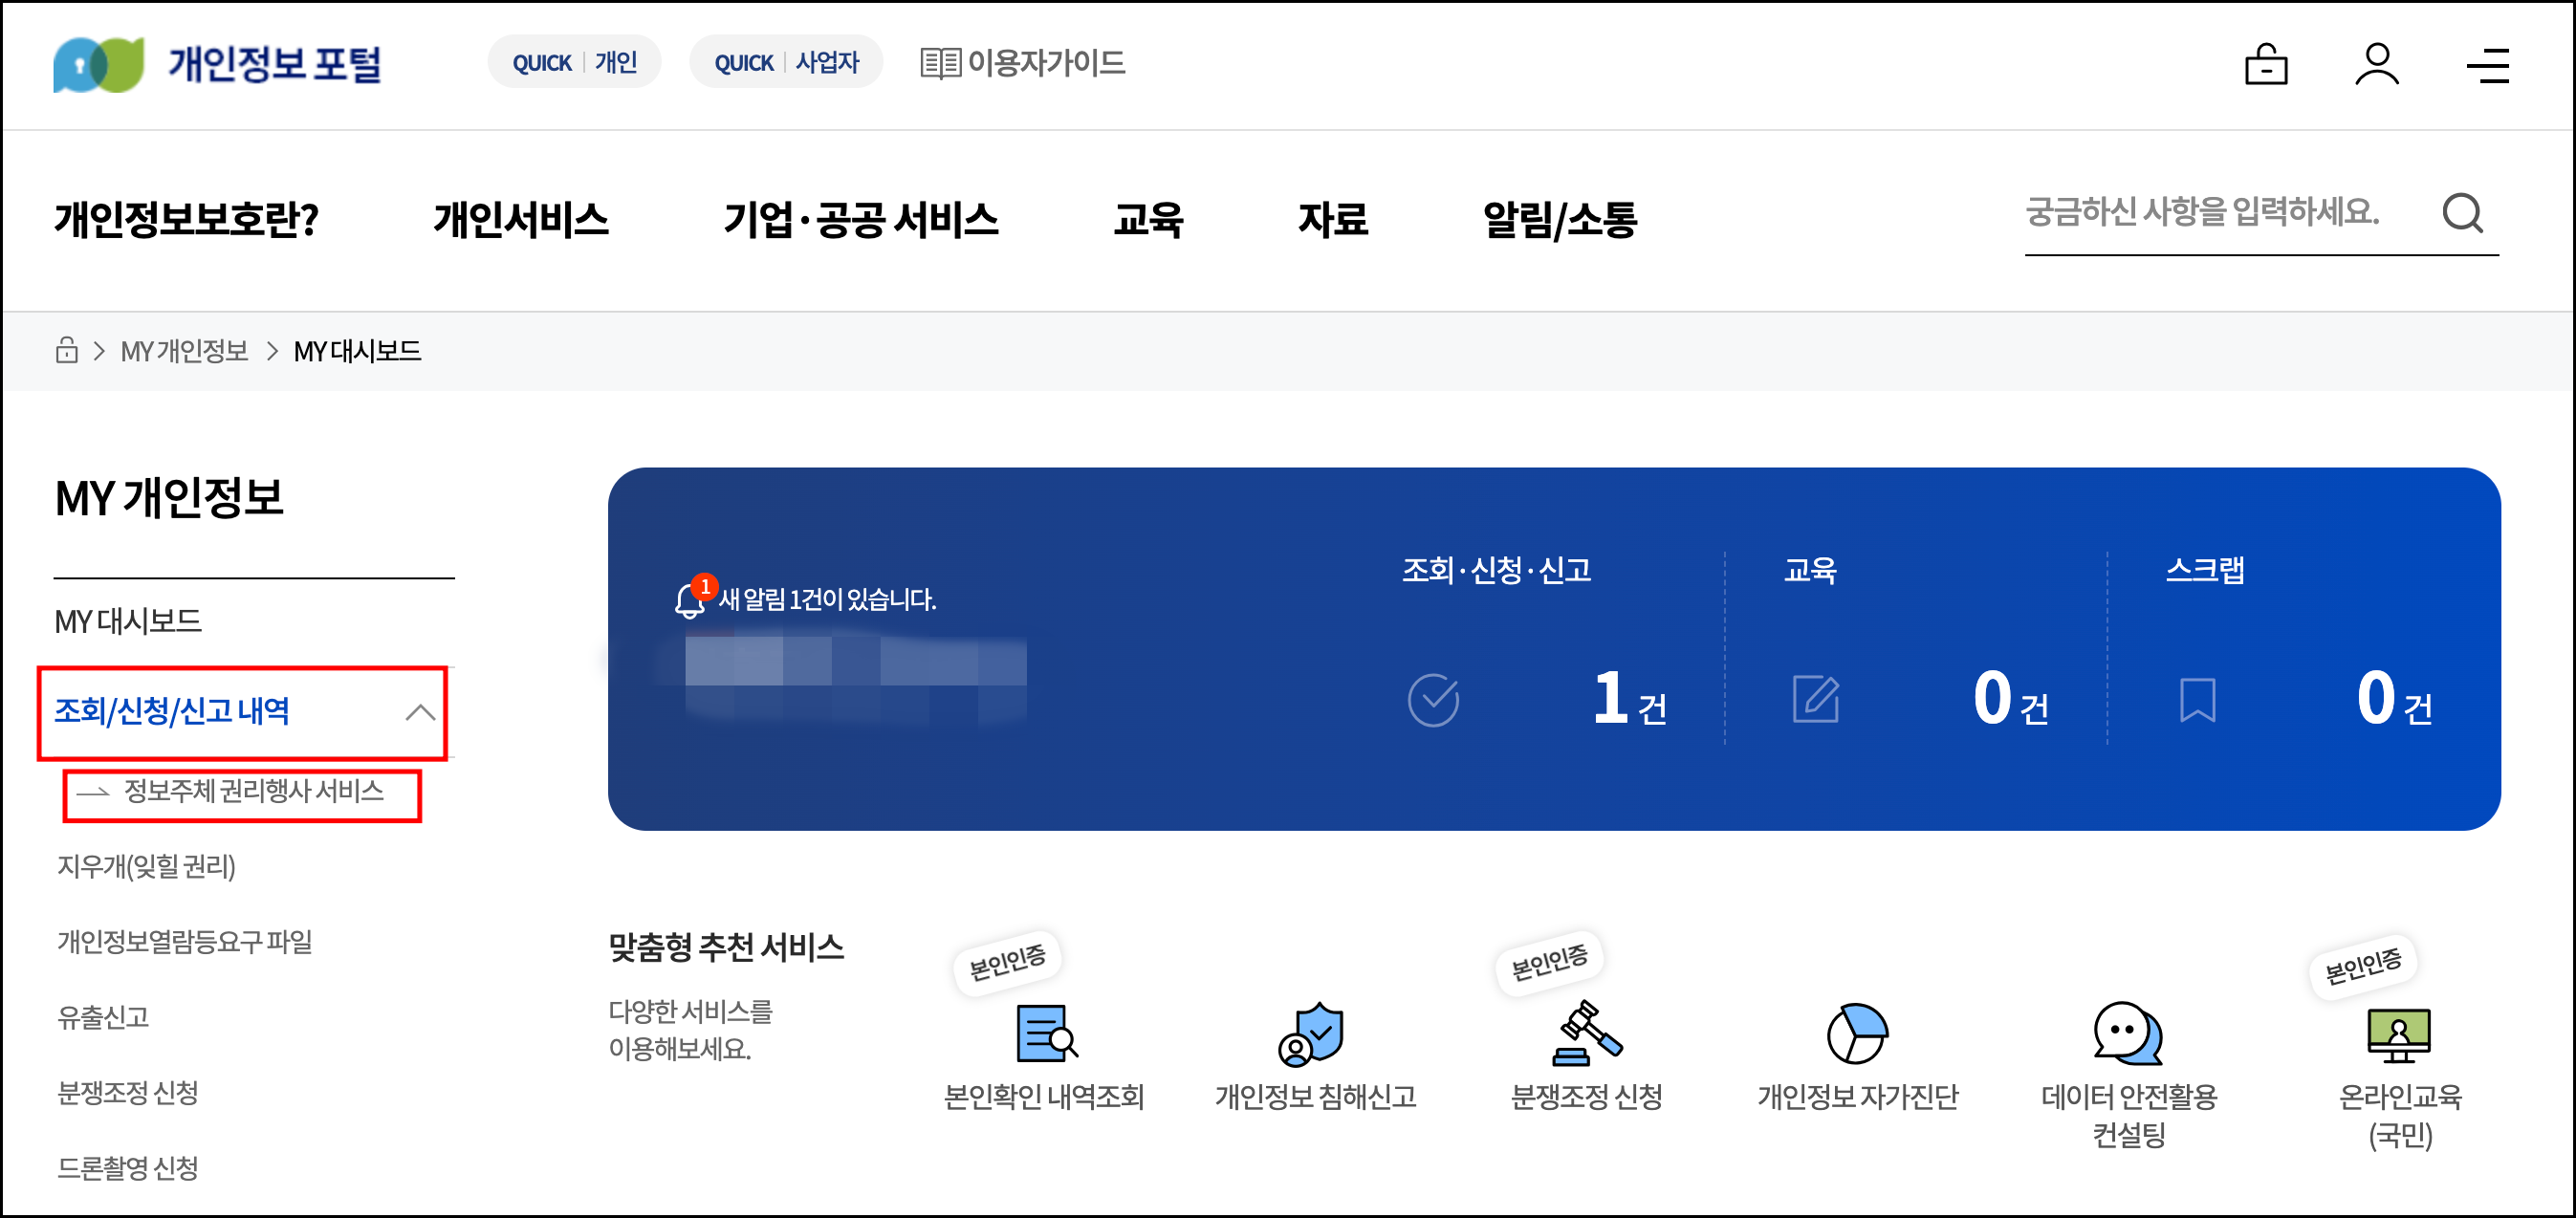Click the notification bell icon
Image resolution: width=2576 pixels, height=1218 pixels.
689,600
